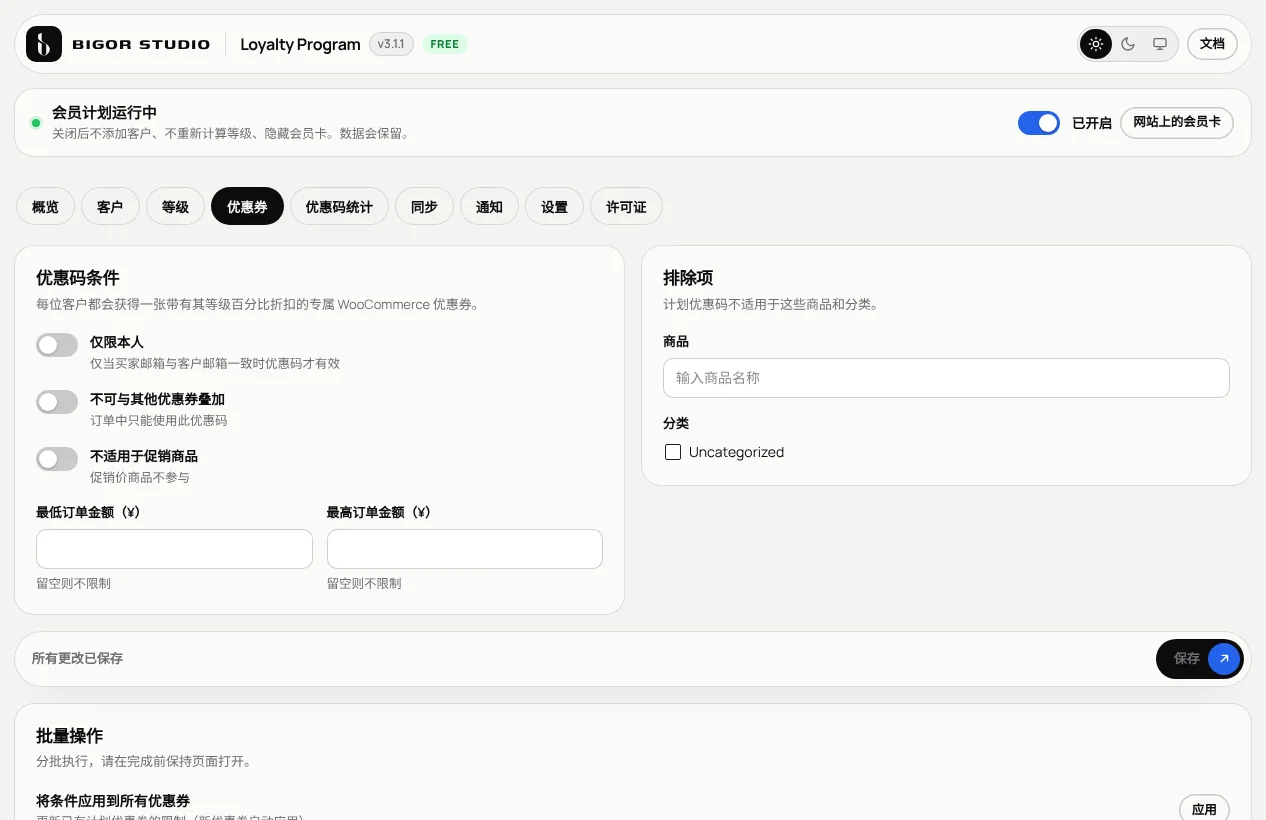Click the Bigor Studio logo icon
Viewport: 1266px width, 820px height.
(44, 44)
